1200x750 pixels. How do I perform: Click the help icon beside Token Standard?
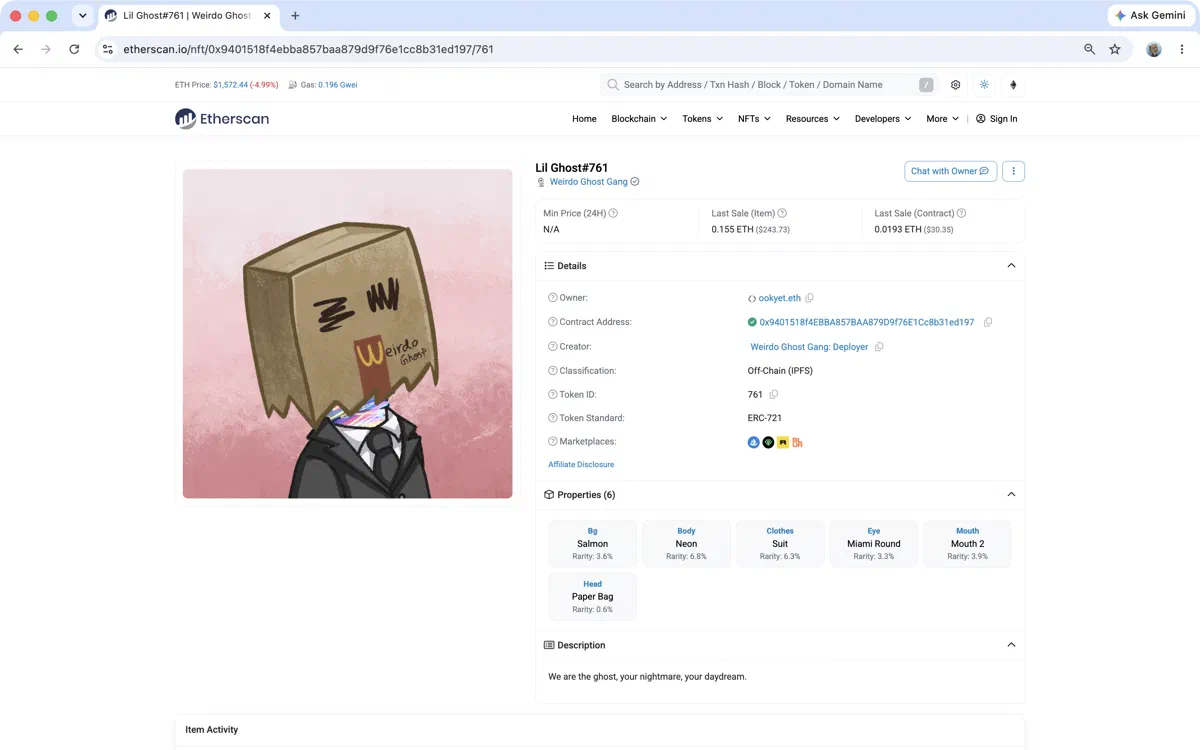tap(552, 418)
